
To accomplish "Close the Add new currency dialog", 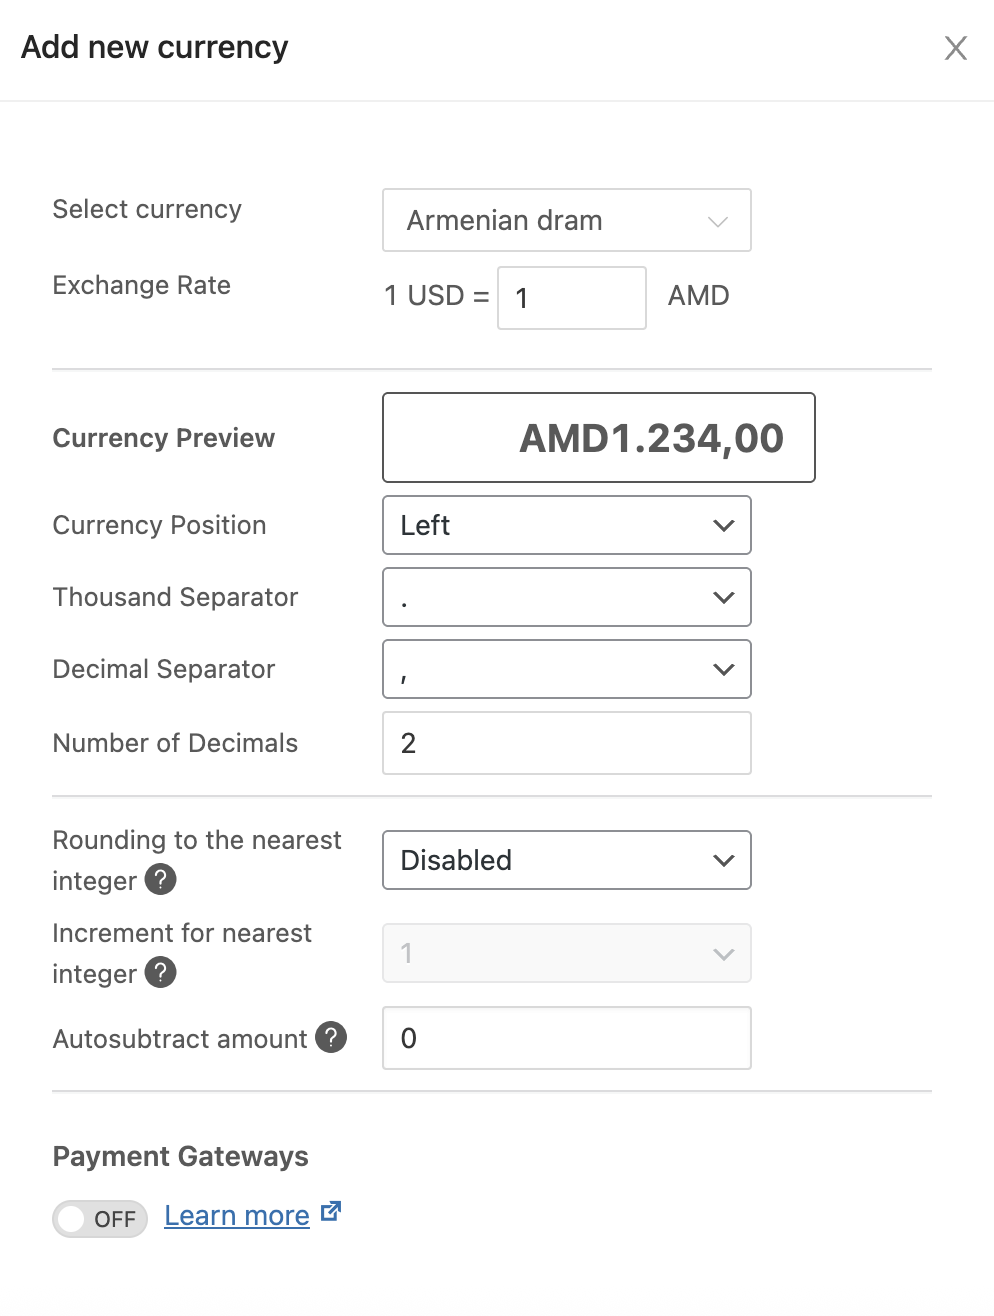I will 955,48.
